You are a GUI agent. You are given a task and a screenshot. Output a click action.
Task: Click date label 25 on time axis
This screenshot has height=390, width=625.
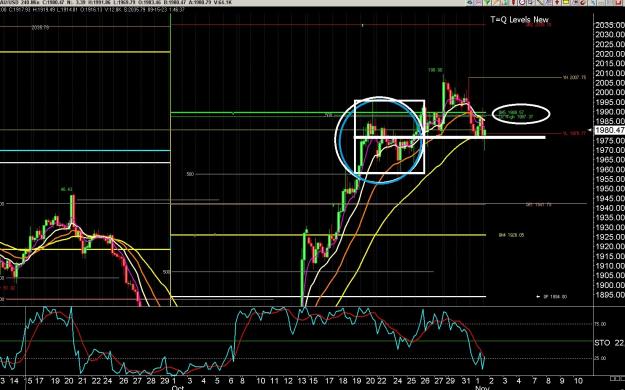point(412,381)
